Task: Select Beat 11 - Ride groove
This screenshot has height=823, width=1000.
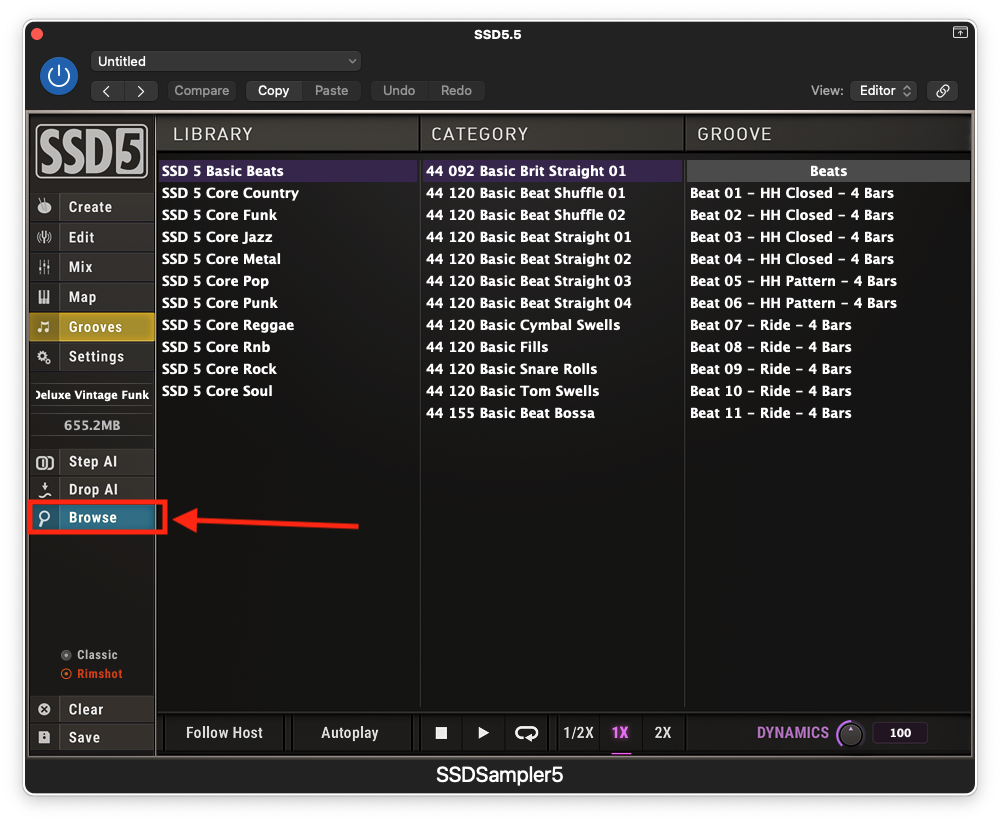Action: point(828,413)
